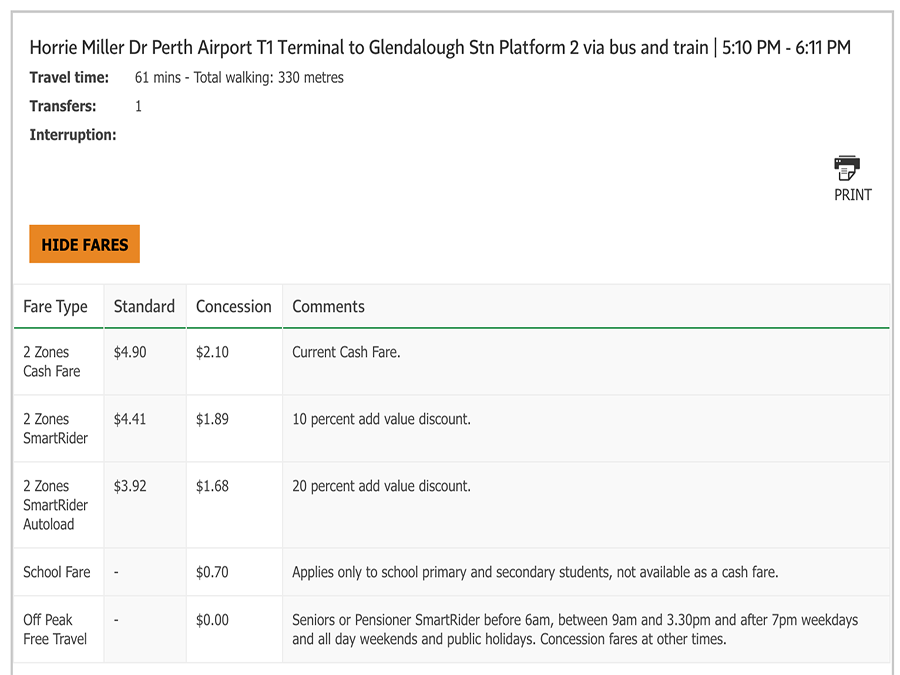Viewport: 900px width, 675px height.
Task: Click the PRINT label
Action: tap(852, 195)
